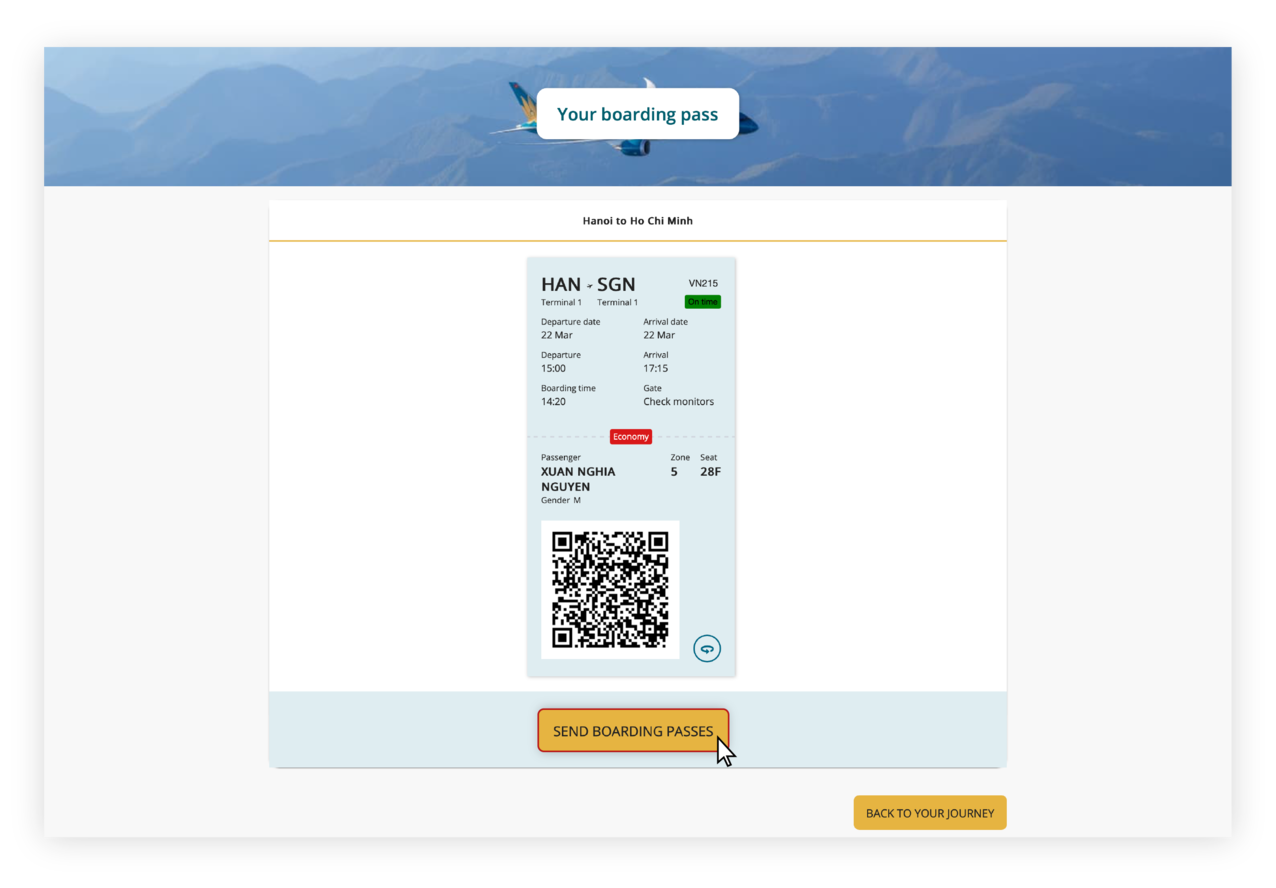The image size is (1276, 888).
Task: Click the flight number VN215 label
Action: 703,283
